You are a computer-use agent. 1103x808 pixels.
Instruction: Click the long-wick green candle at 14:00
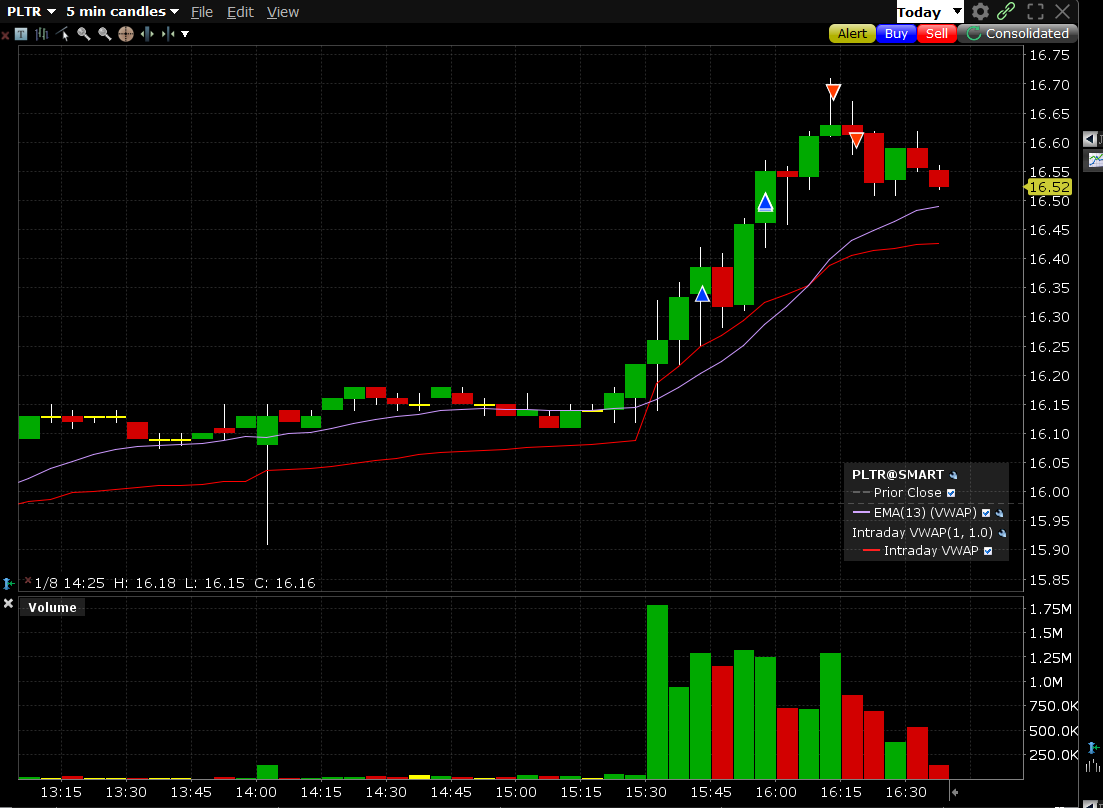(x=267, y=474)
